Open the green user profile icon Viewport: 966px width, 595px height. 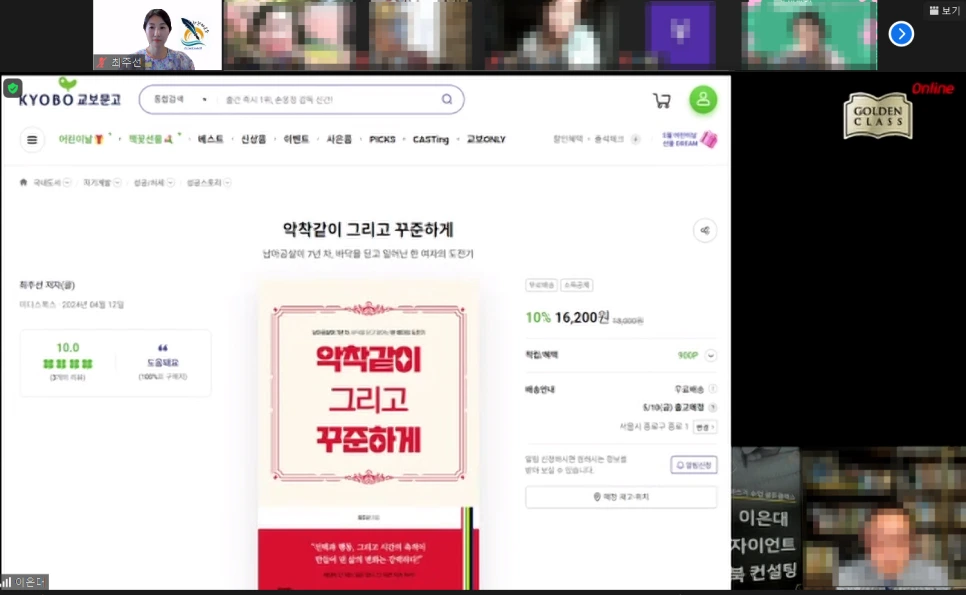(x=703, y=99)
